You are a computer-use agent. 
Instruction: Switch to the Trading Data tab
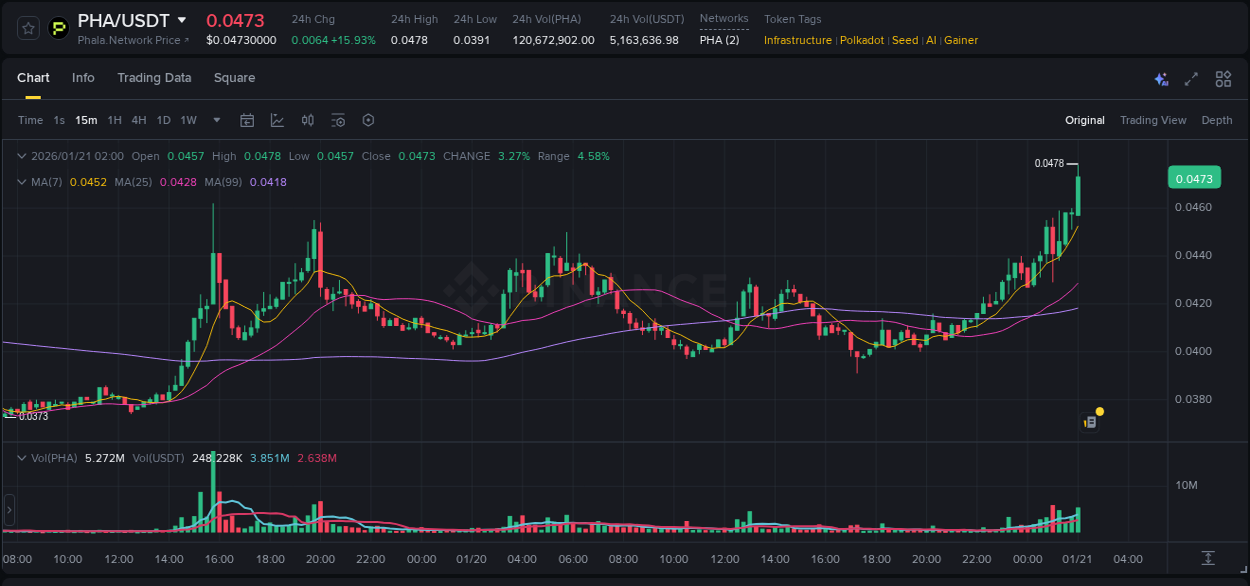click(x=154, y=78)
